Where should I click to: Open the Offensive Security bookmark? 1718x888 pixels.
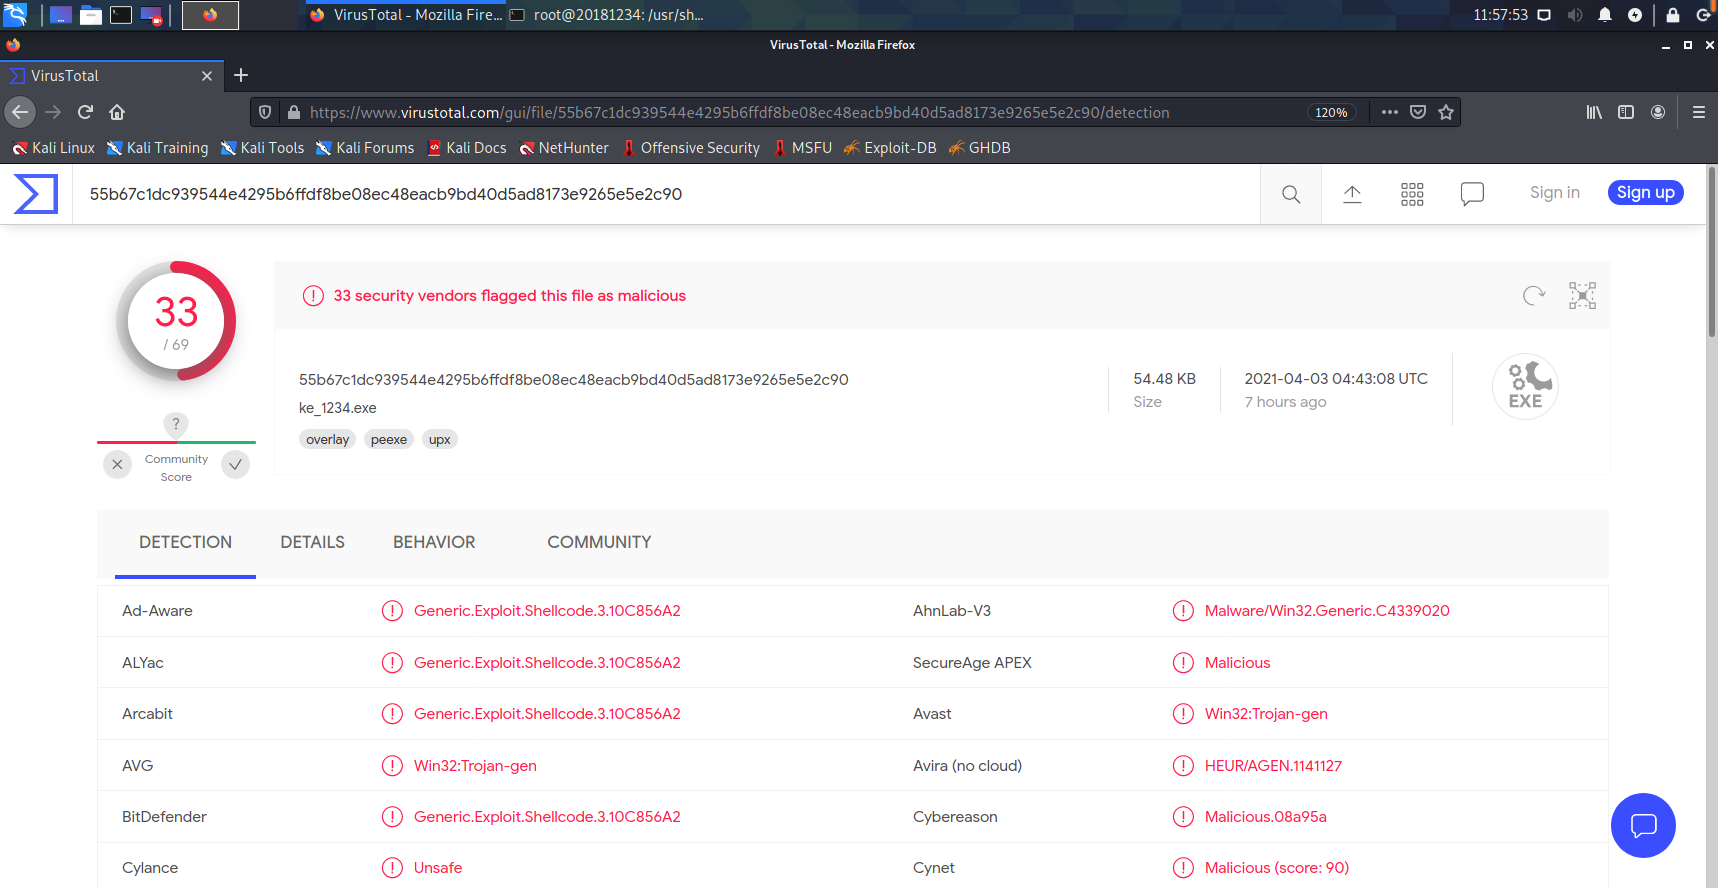point(690,148)
